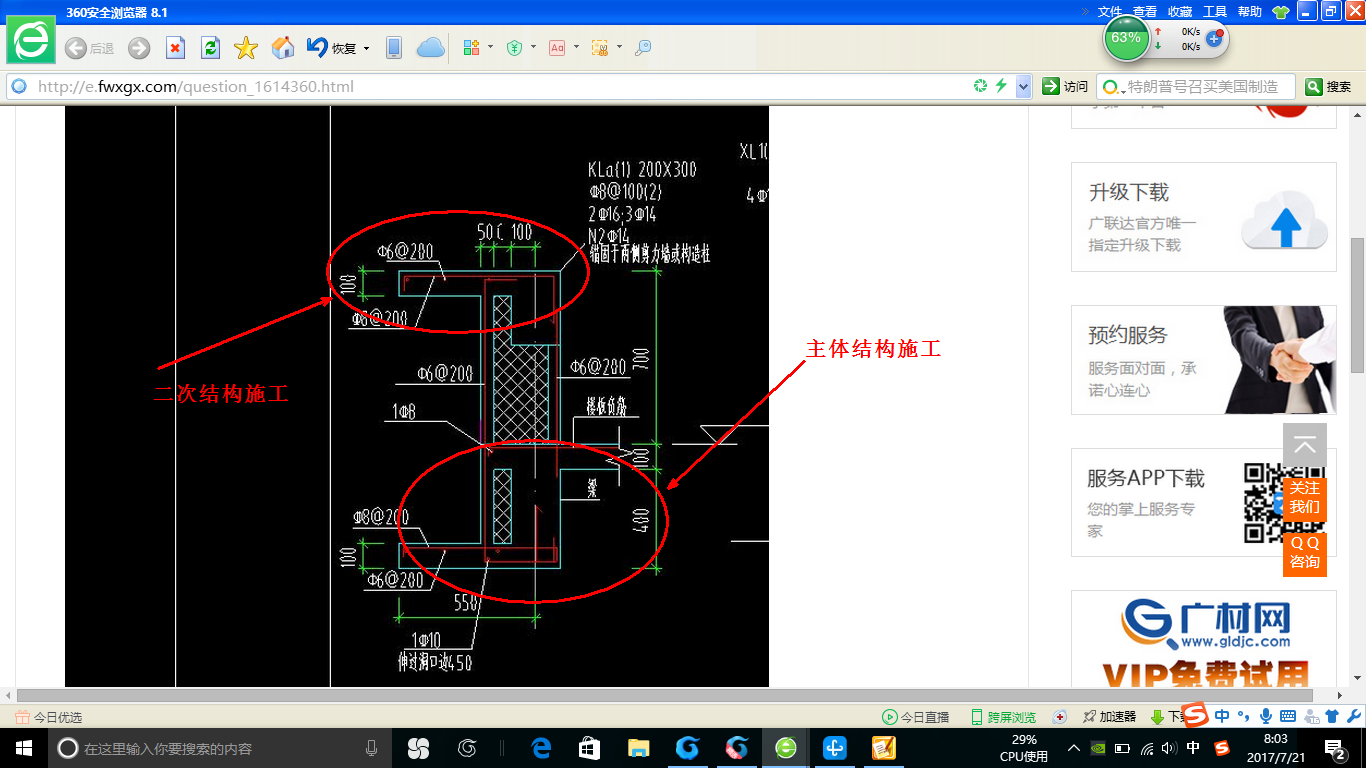Open the 帮助 menu
Screen dimensions: 1366x768
tap(1250, 12)
